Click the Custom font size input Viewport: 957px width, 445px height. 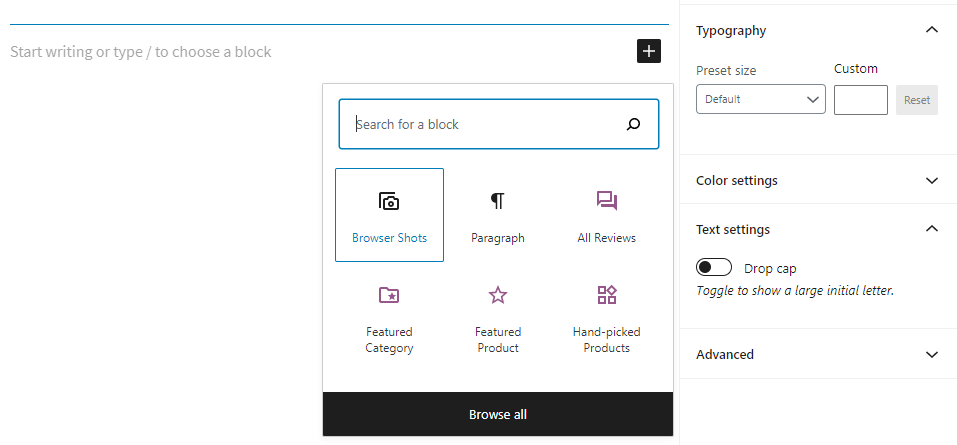pyautogui.click(x=860, y=100)
